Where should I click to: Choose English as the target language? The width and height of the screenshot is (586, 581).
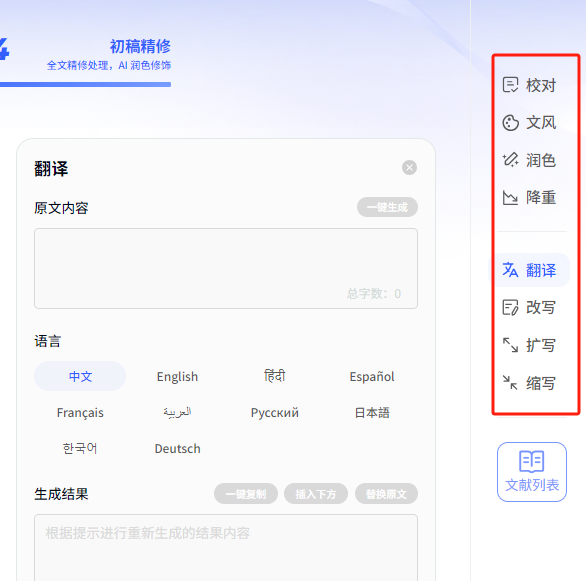177,376
